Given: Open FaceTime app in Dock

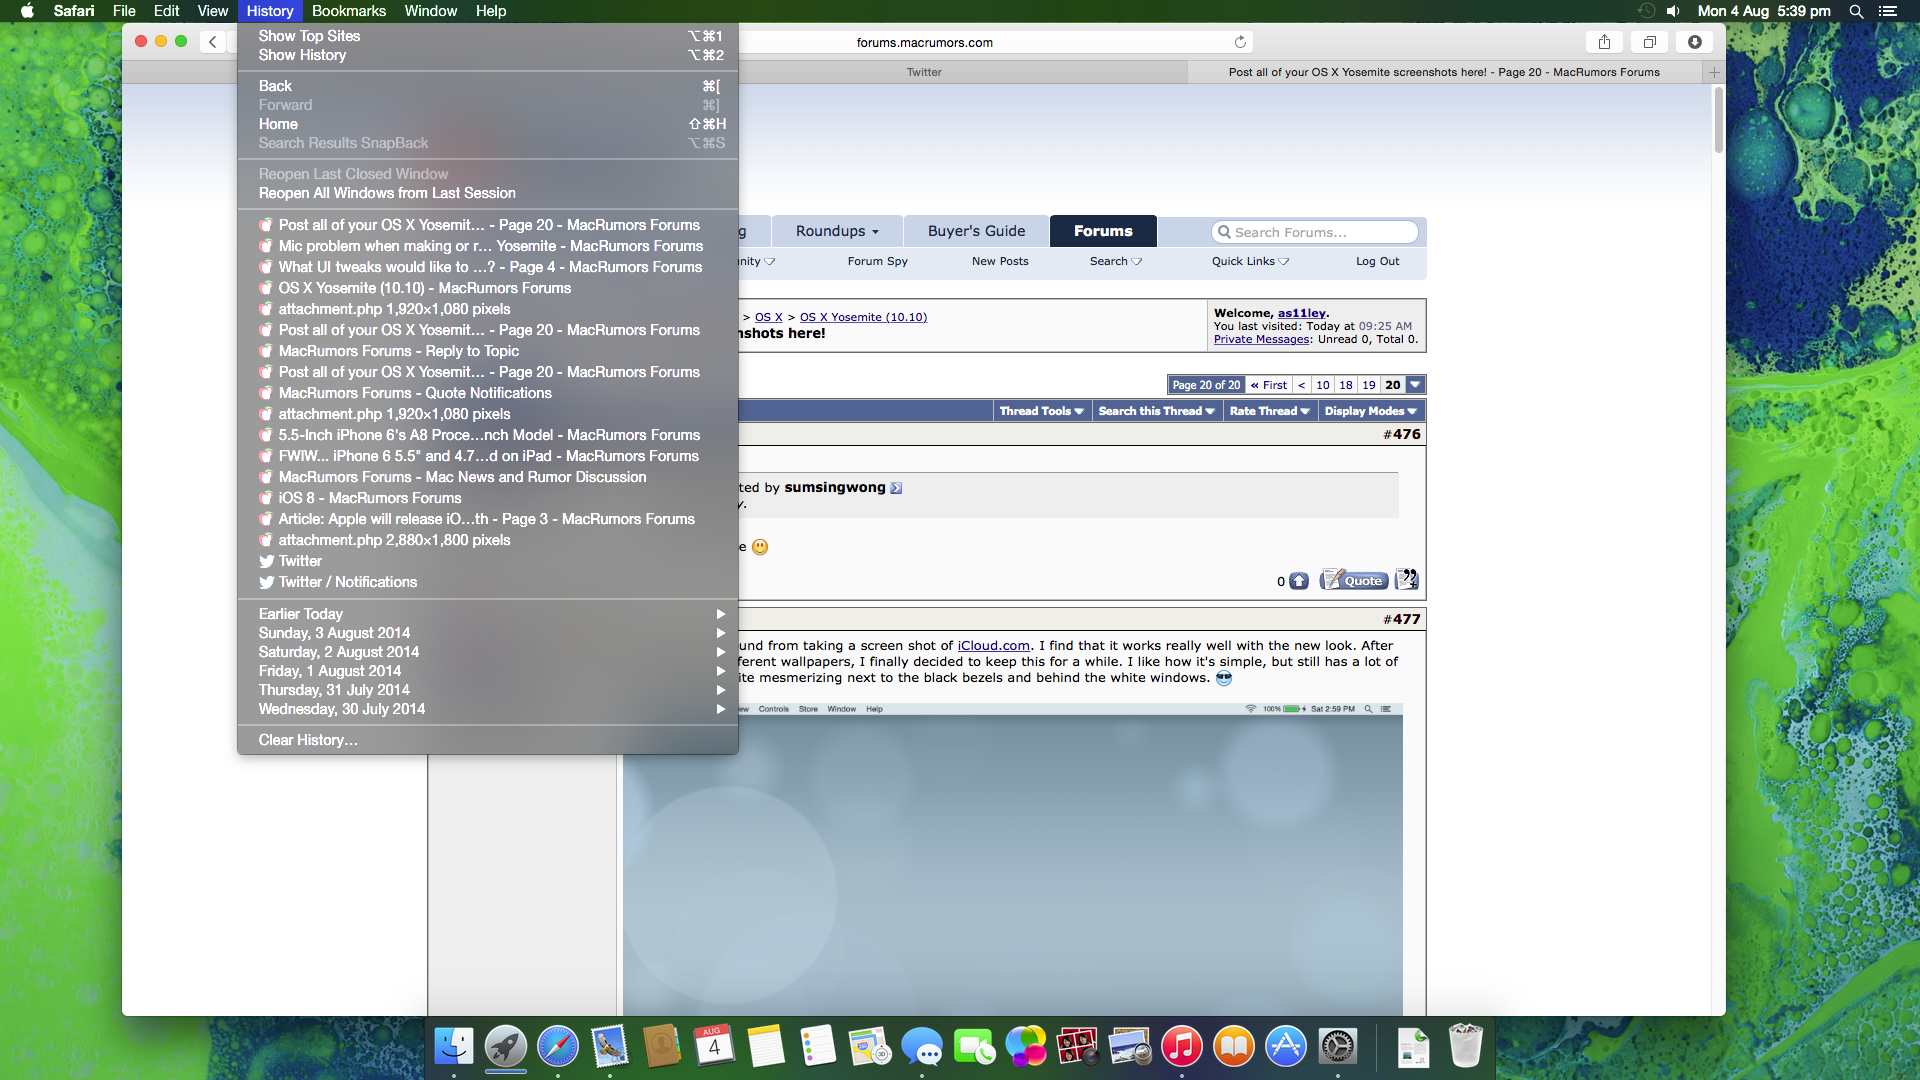Looking at the screenshot, I should [x=974, y=1047].
